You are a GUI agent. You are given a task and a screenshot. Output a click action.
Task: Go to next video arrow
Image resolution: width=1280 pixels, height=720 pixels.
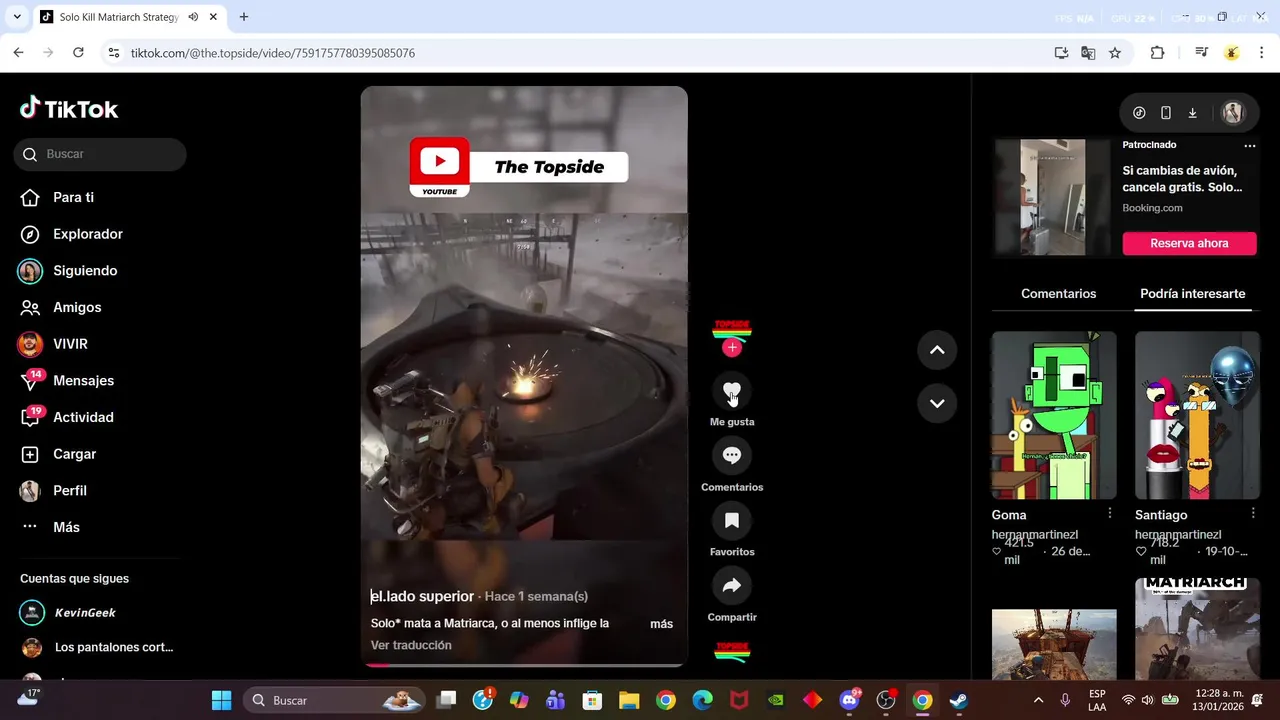point(937,403)
